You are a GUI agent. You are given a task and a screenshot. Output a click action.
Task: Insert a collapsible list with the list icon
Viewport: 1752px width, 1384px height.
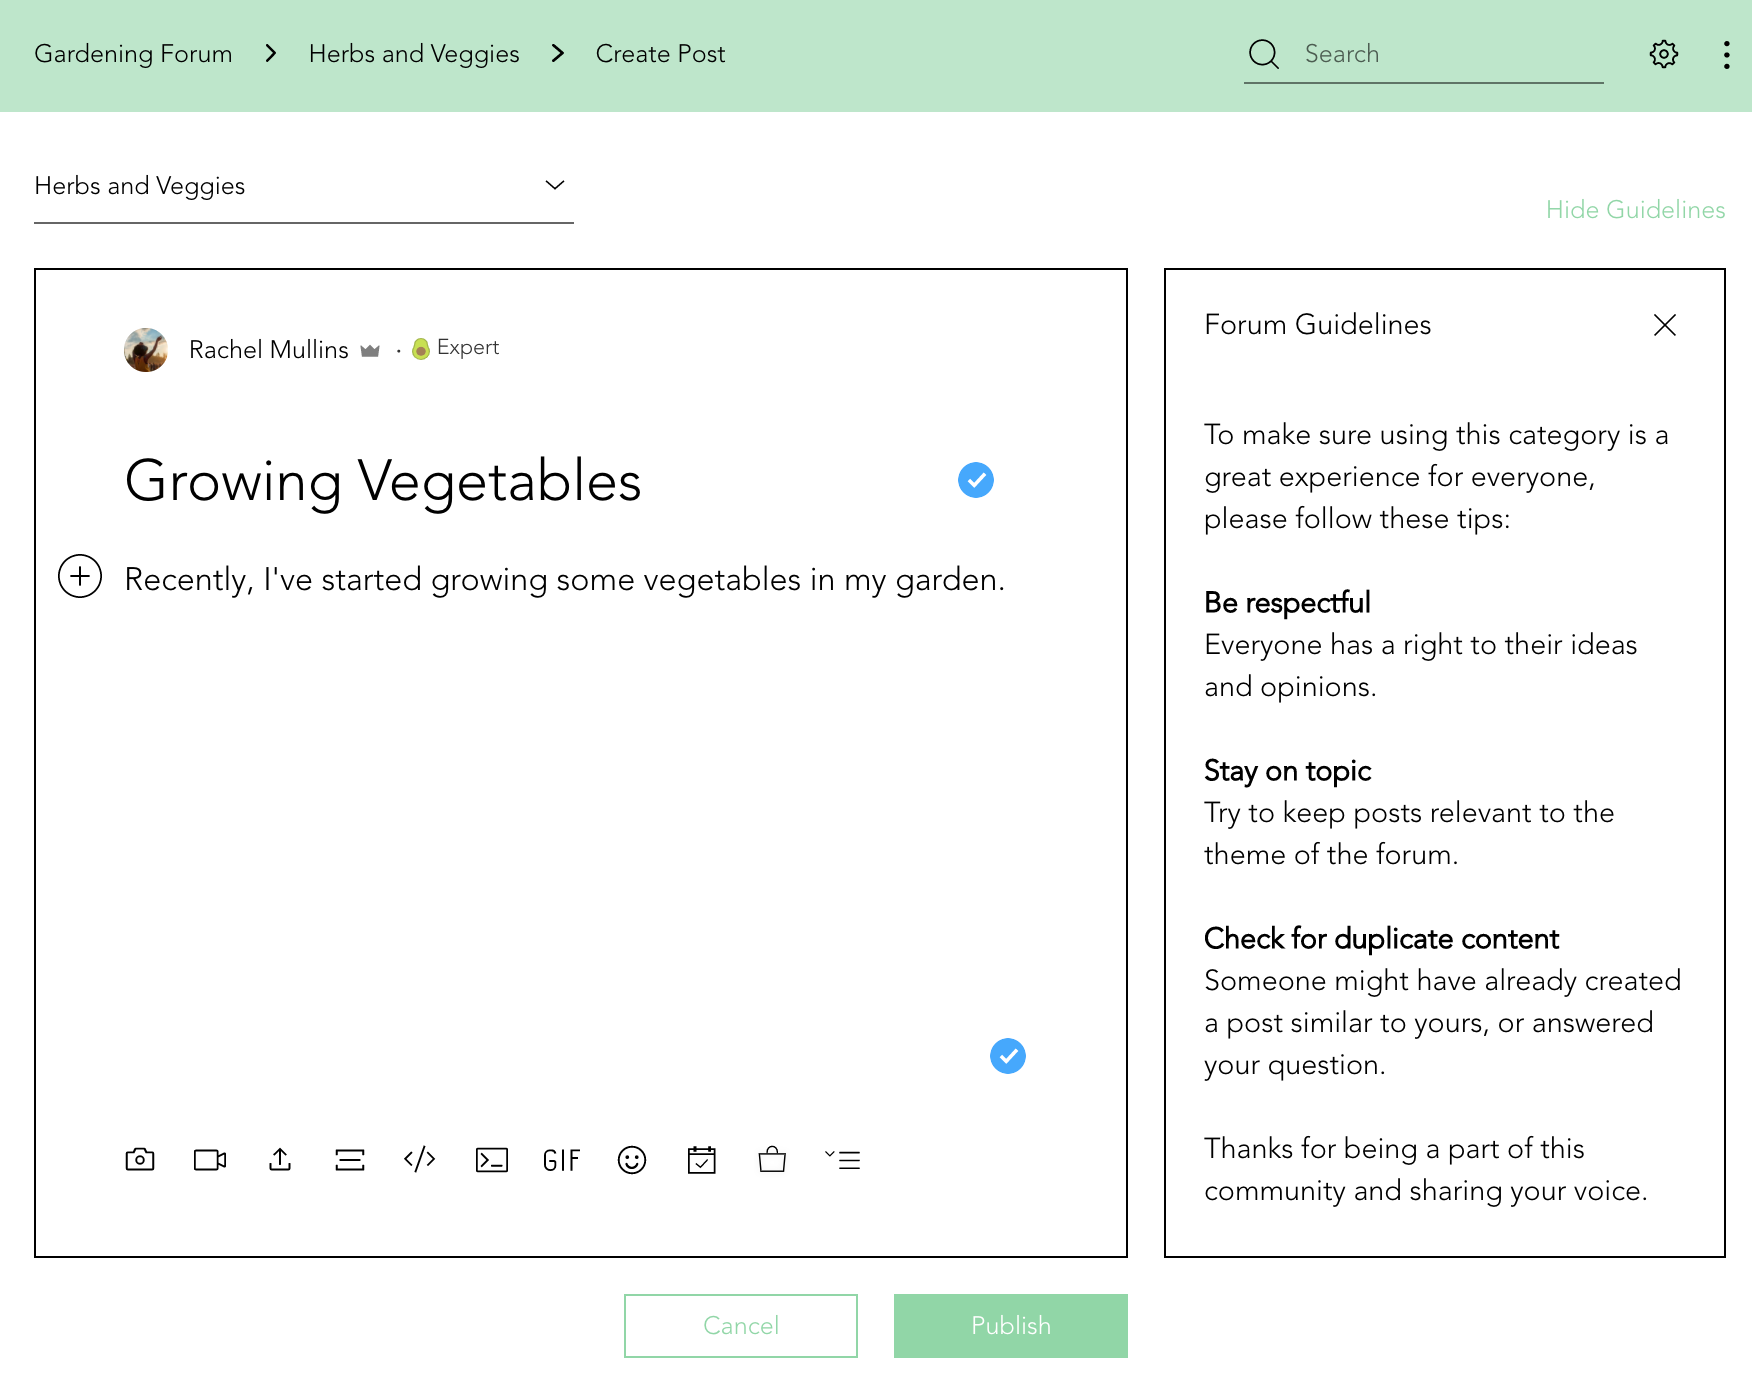[x=843, y=1159]
